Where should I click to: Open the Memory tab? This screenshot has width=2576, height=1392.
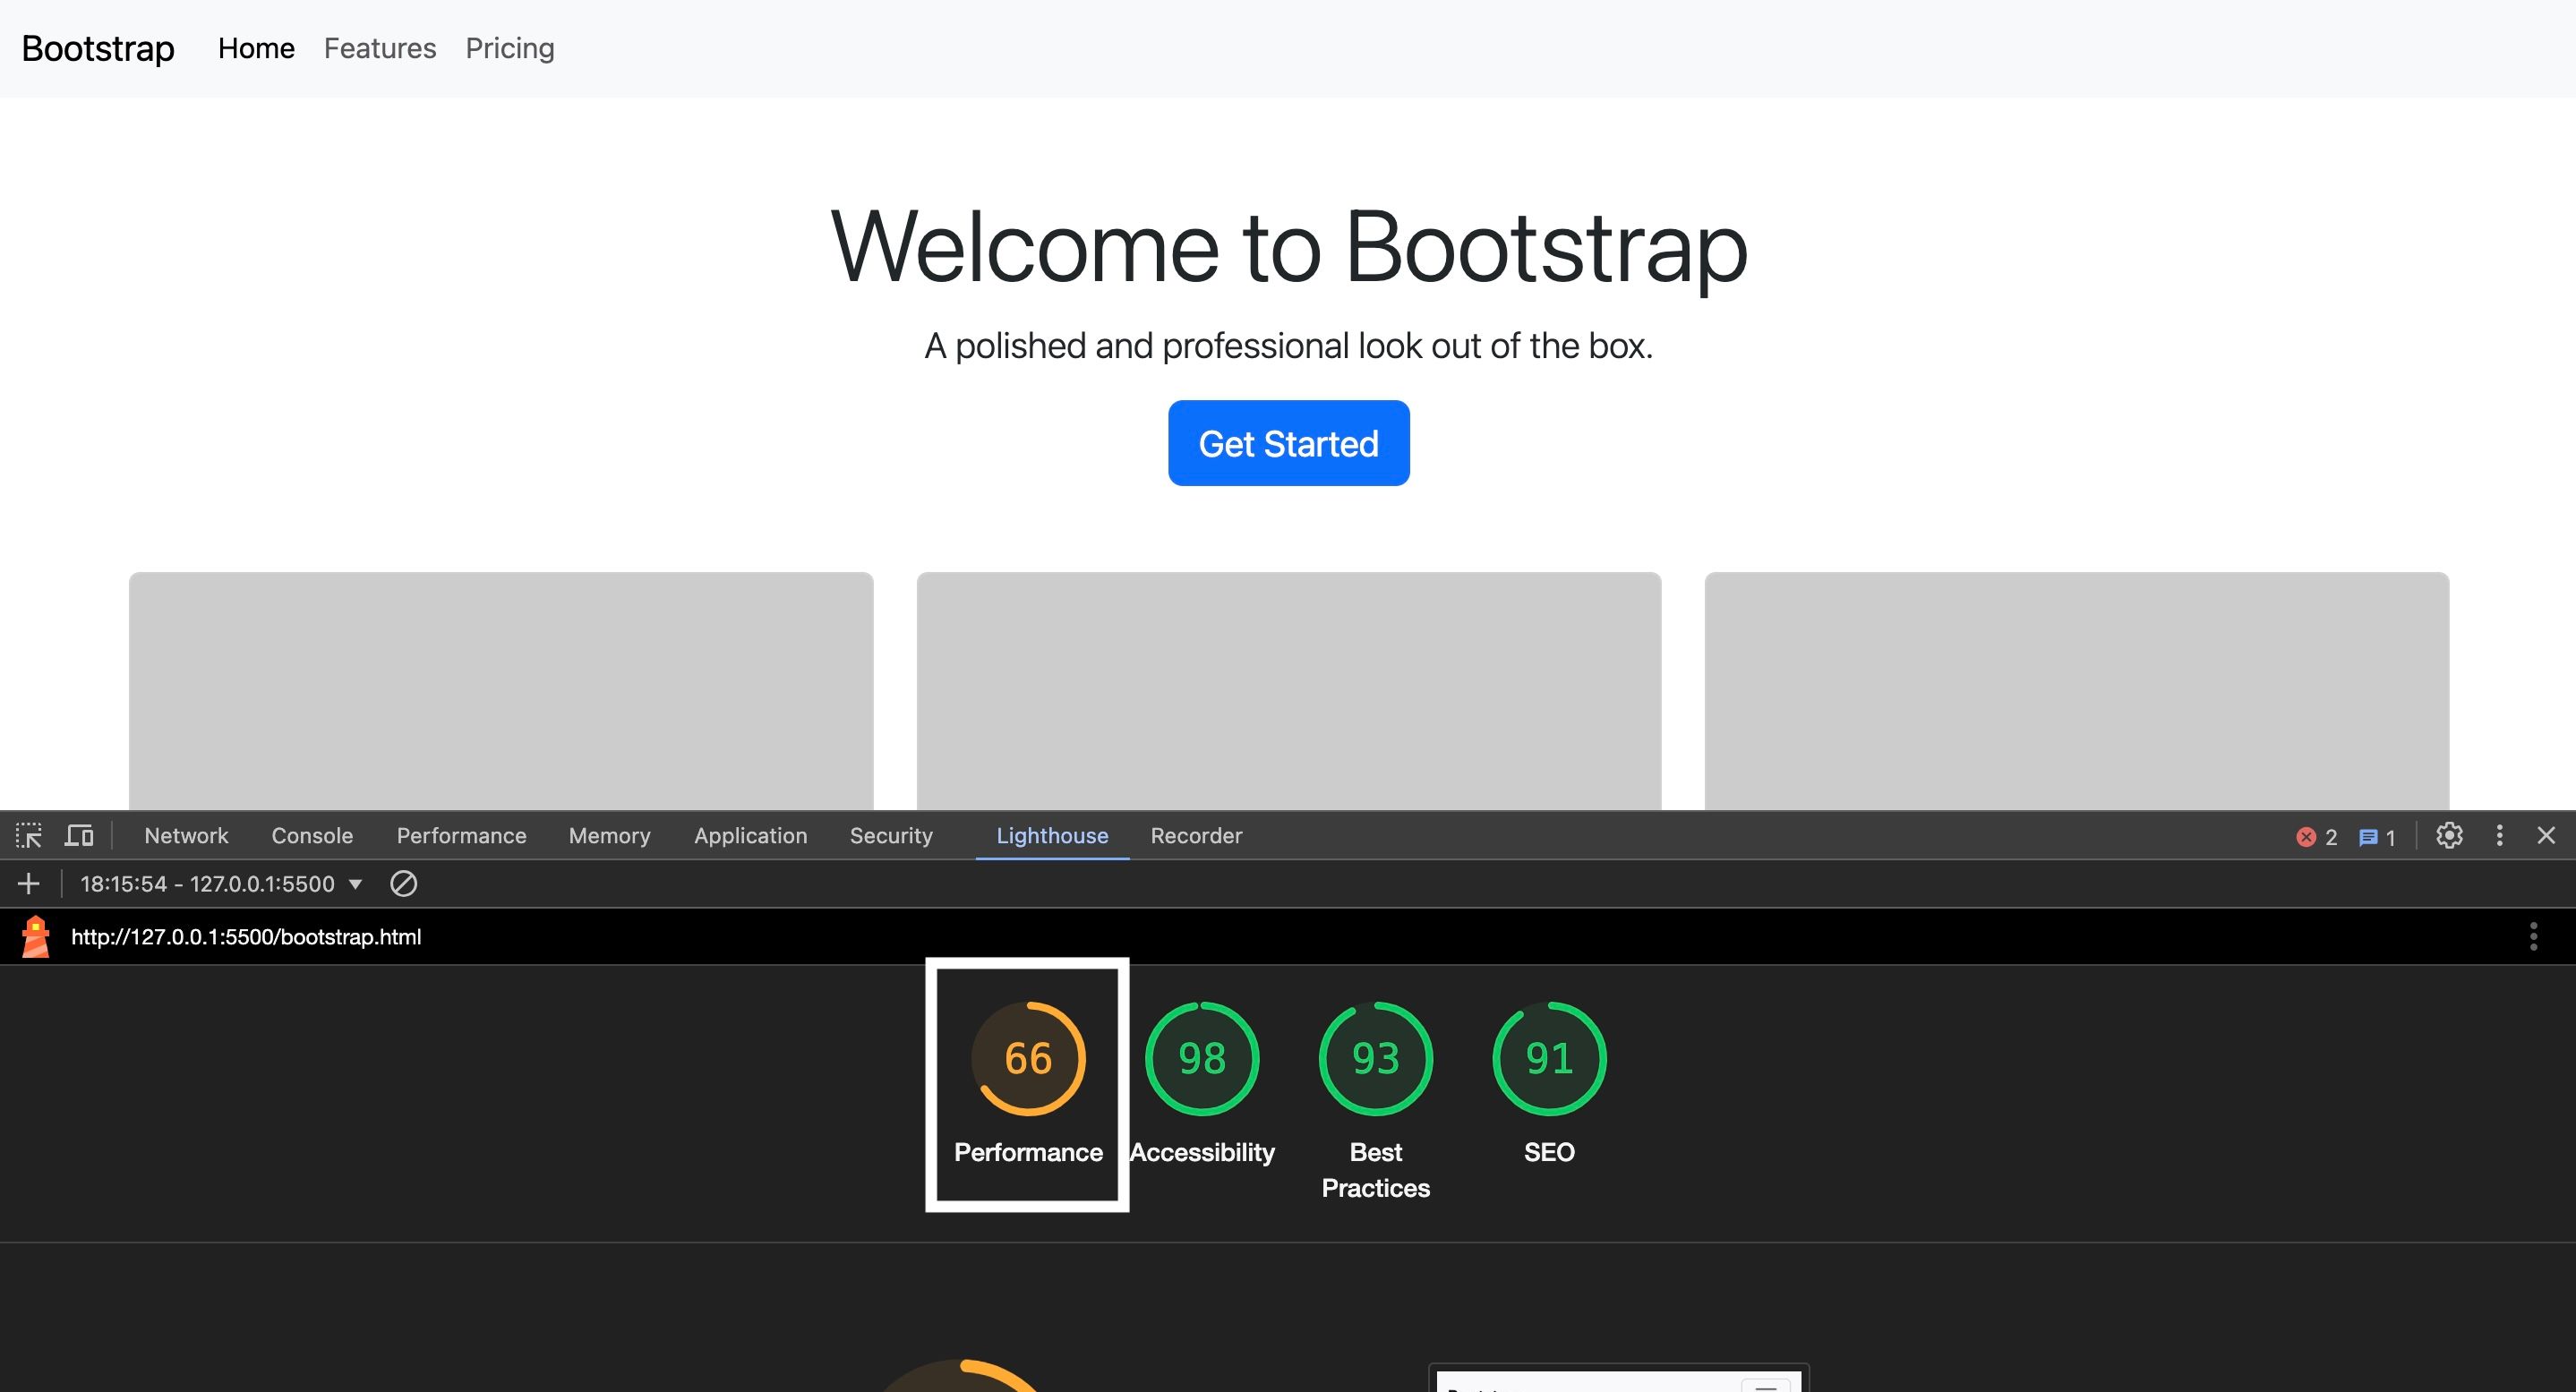(609, 835)
